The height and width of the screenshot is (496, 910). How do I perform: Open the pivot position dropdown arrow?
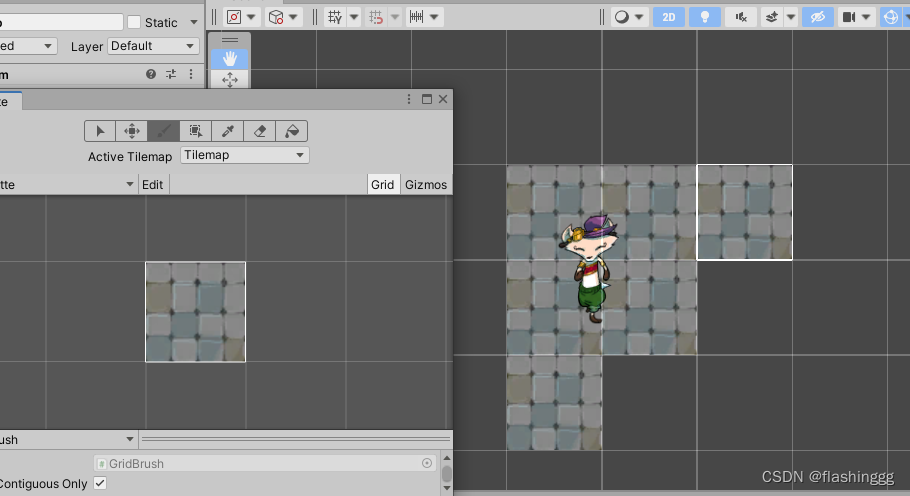pyautogui.click(x=251, y=17)
